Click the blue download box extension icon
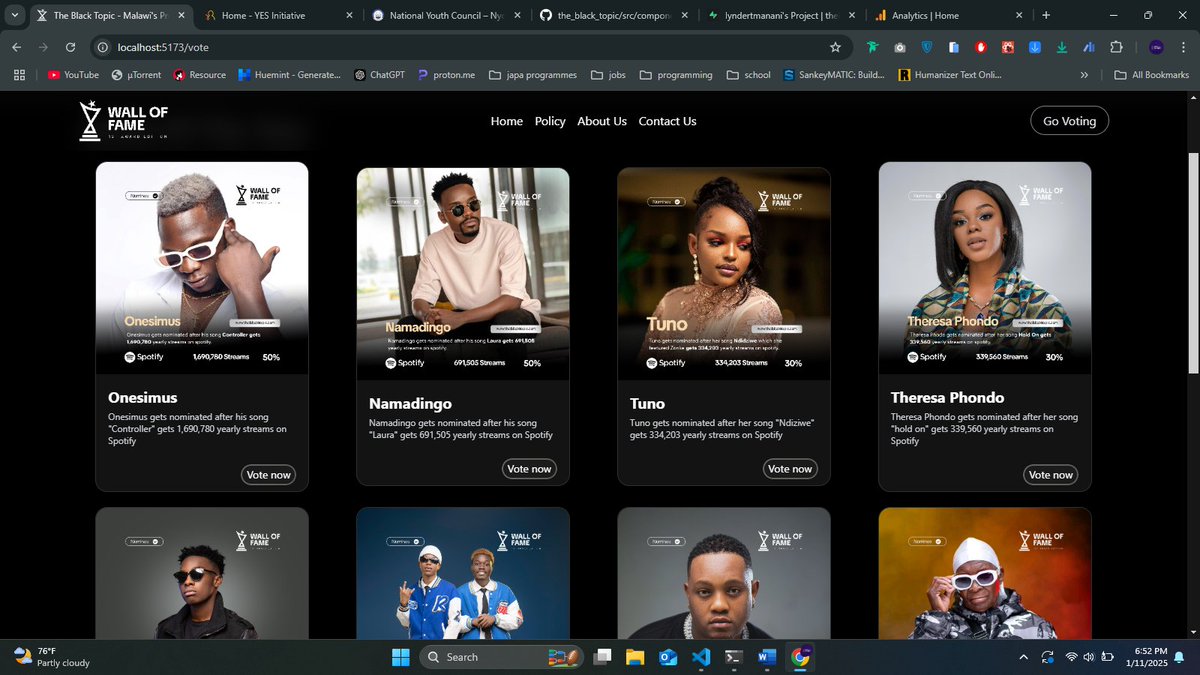Viewport: 1200px width, 675px height. pyautogui.click(x=1035, y=47)
